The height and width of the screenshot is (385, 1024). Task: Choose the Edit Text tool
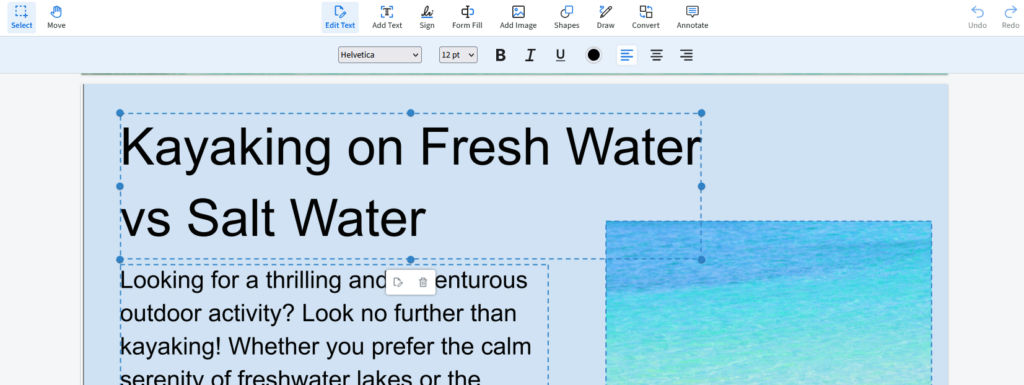click(x=340, y=18)
